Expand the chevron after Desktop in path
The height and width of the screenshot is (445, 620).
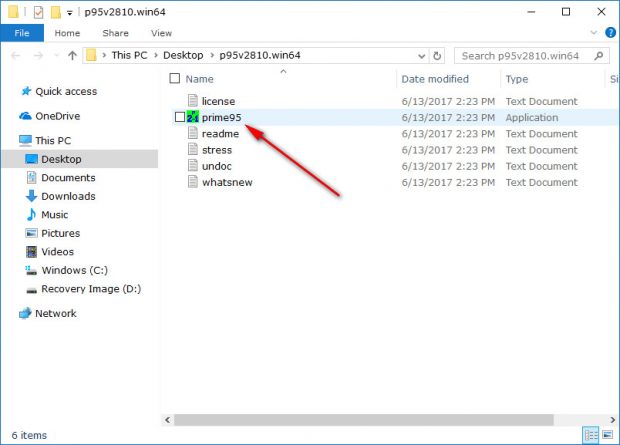[212, 55]
